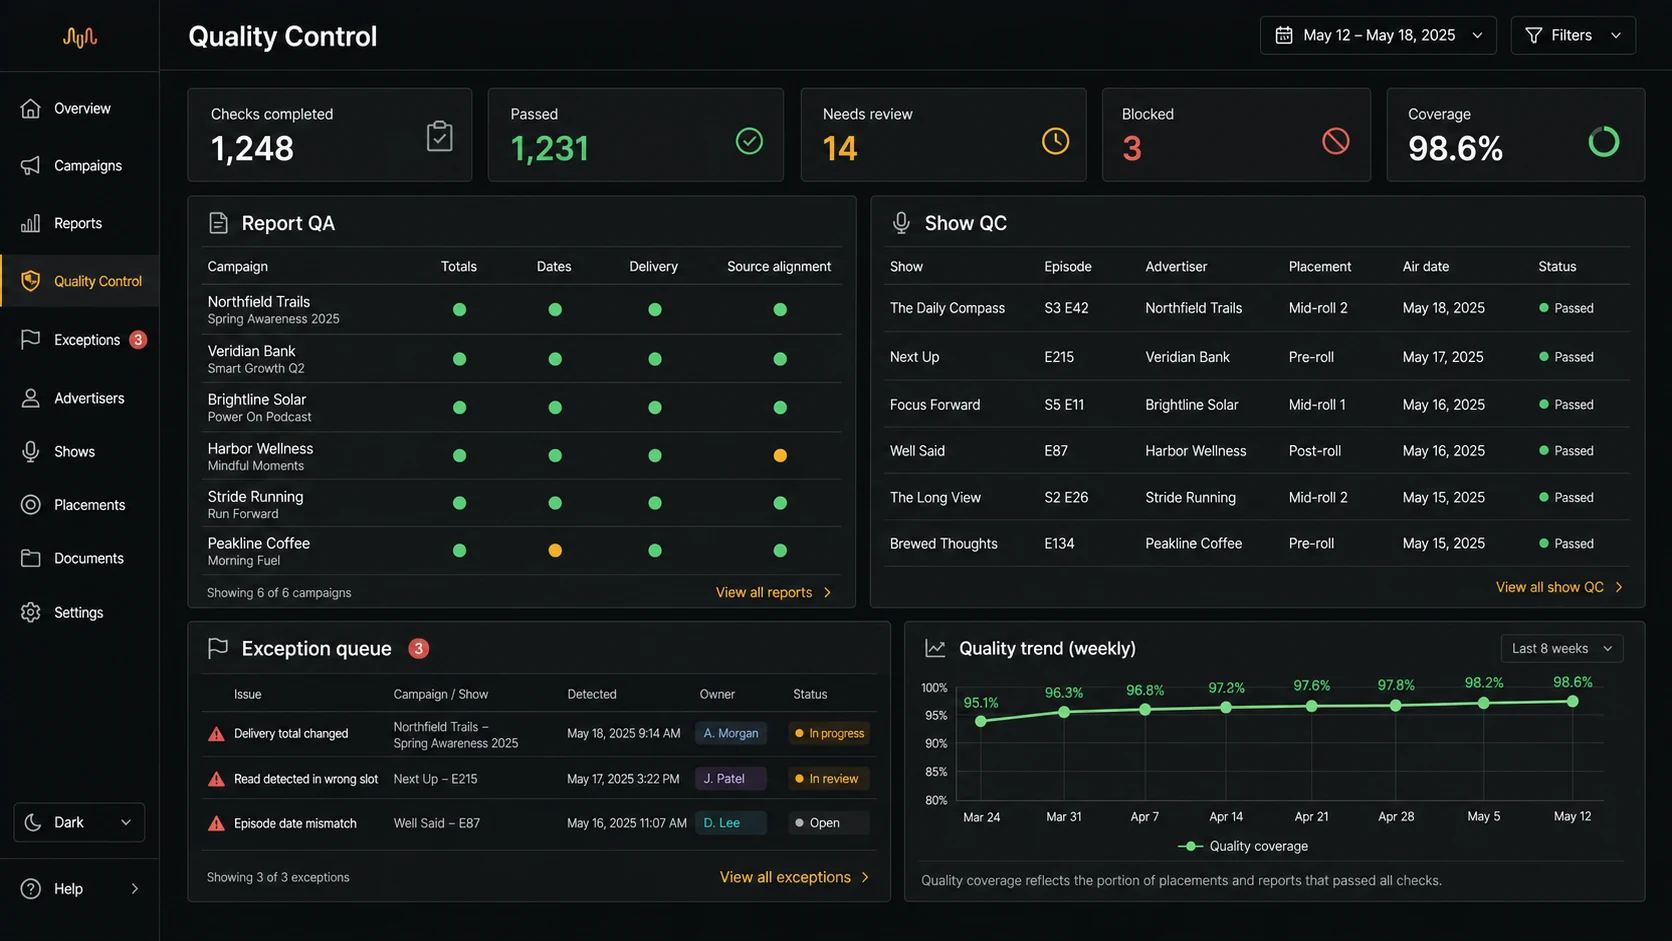Click the Open status badge
This screenshot has height=941, width=1672.
point(829,823)
